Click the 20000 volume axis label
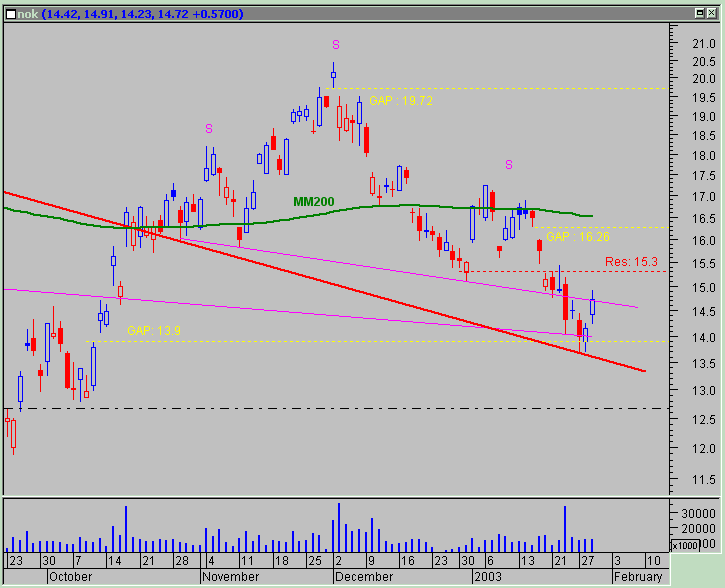Screen dimensions: 725x588 (698, 528)
